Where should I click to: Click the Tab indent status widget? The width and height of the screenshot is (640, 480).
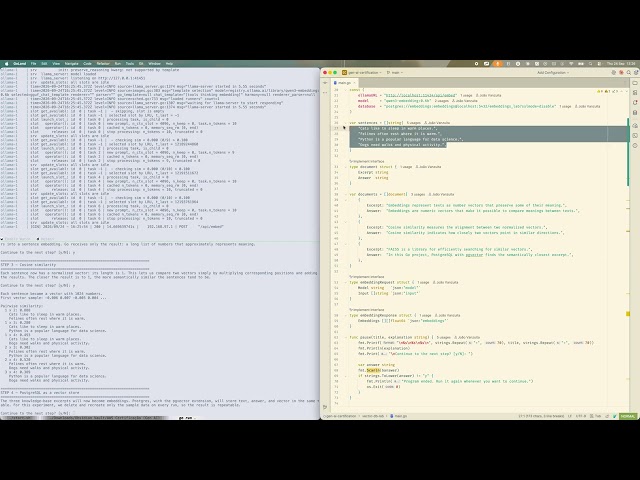click(x=596, y=416)
